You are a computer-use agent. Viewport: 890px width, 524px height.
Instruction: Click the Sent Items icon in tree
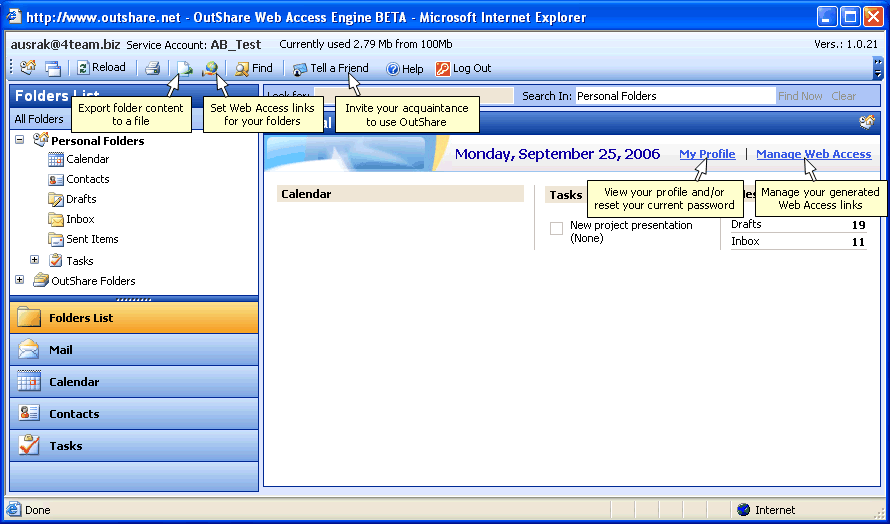click(x=56, y=239)
